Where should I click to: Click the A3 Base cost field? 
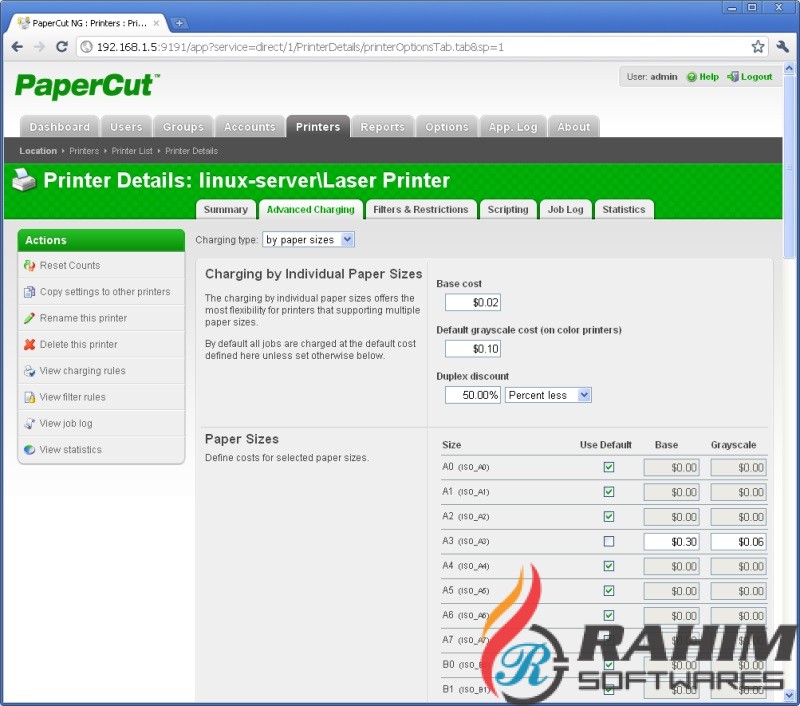click(x=671, y=542)
